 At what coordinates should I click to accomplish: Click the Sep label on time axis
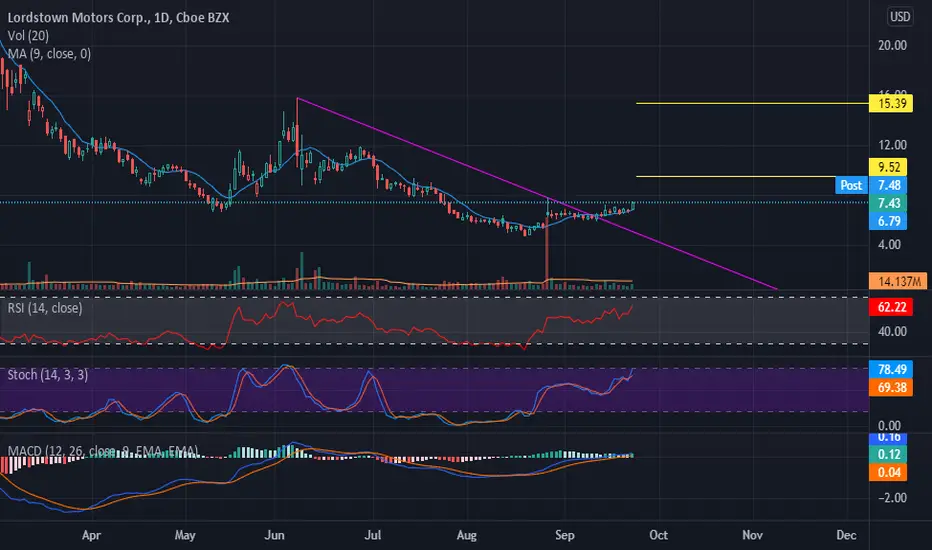pos(565,535)
